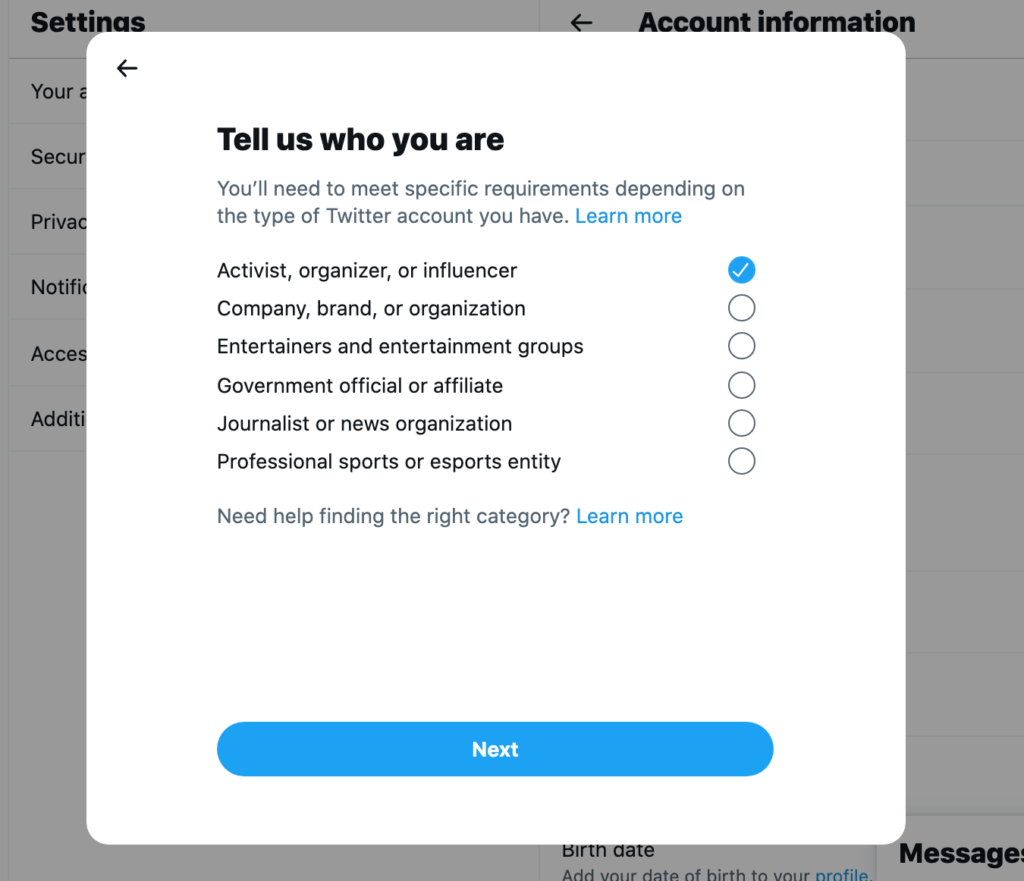The image size is (1024, 881).
Task: Click the profile link under Birth date
Action: point(841,874)
